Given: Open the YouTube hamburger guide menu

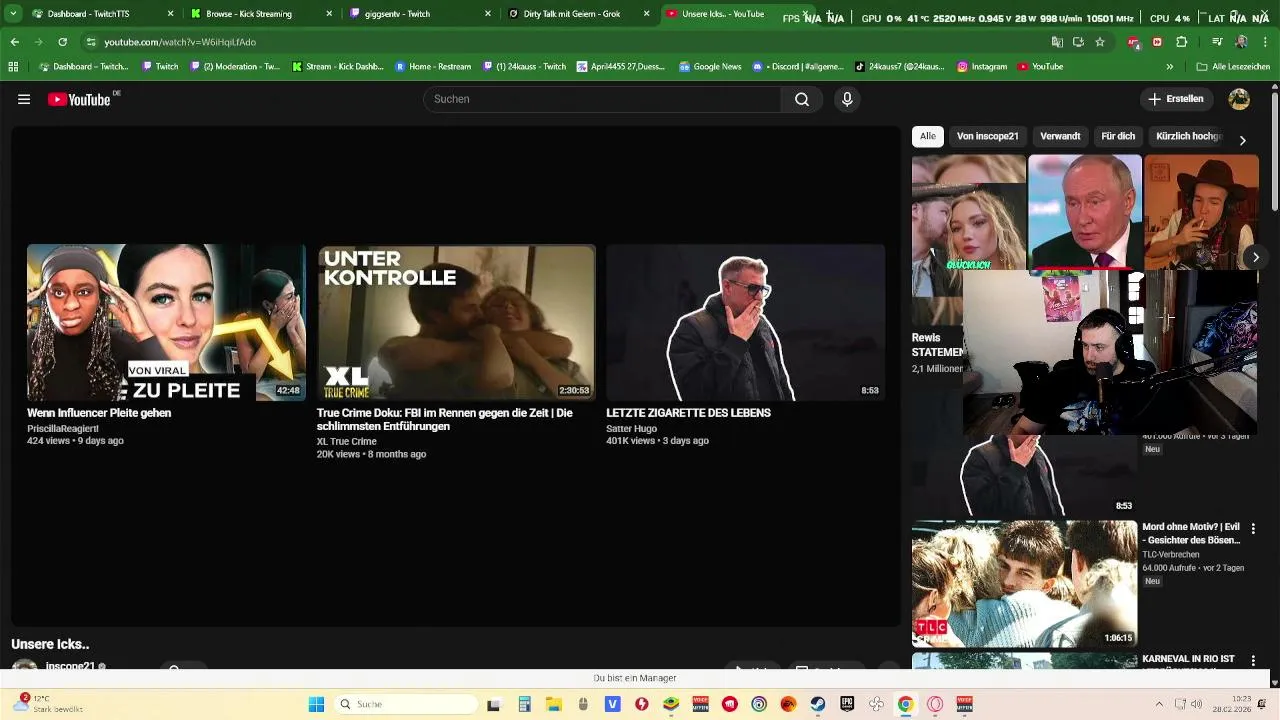Looking at the screenshot, I should point(24,99).
